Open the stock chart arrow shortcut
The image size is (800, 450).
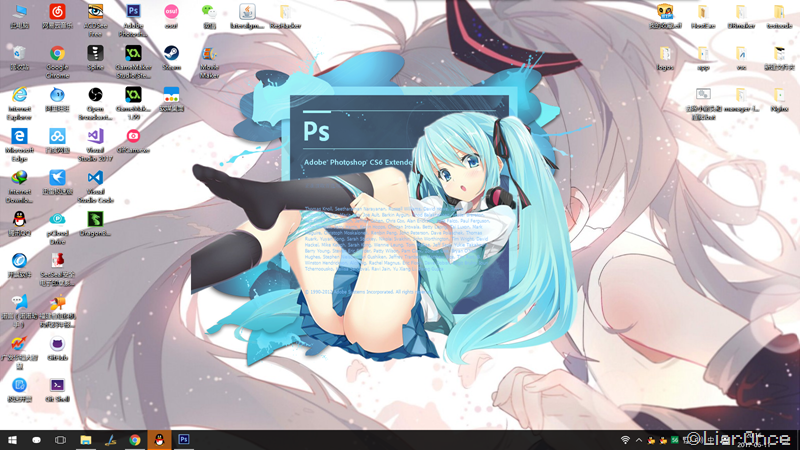pyautogui.click(x=19, y=344)
